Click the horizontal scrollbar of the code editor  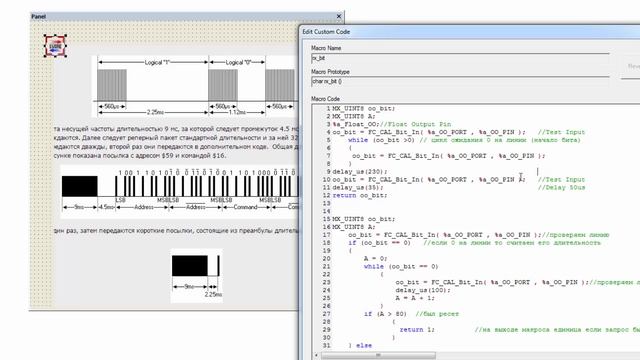(378, 356)
